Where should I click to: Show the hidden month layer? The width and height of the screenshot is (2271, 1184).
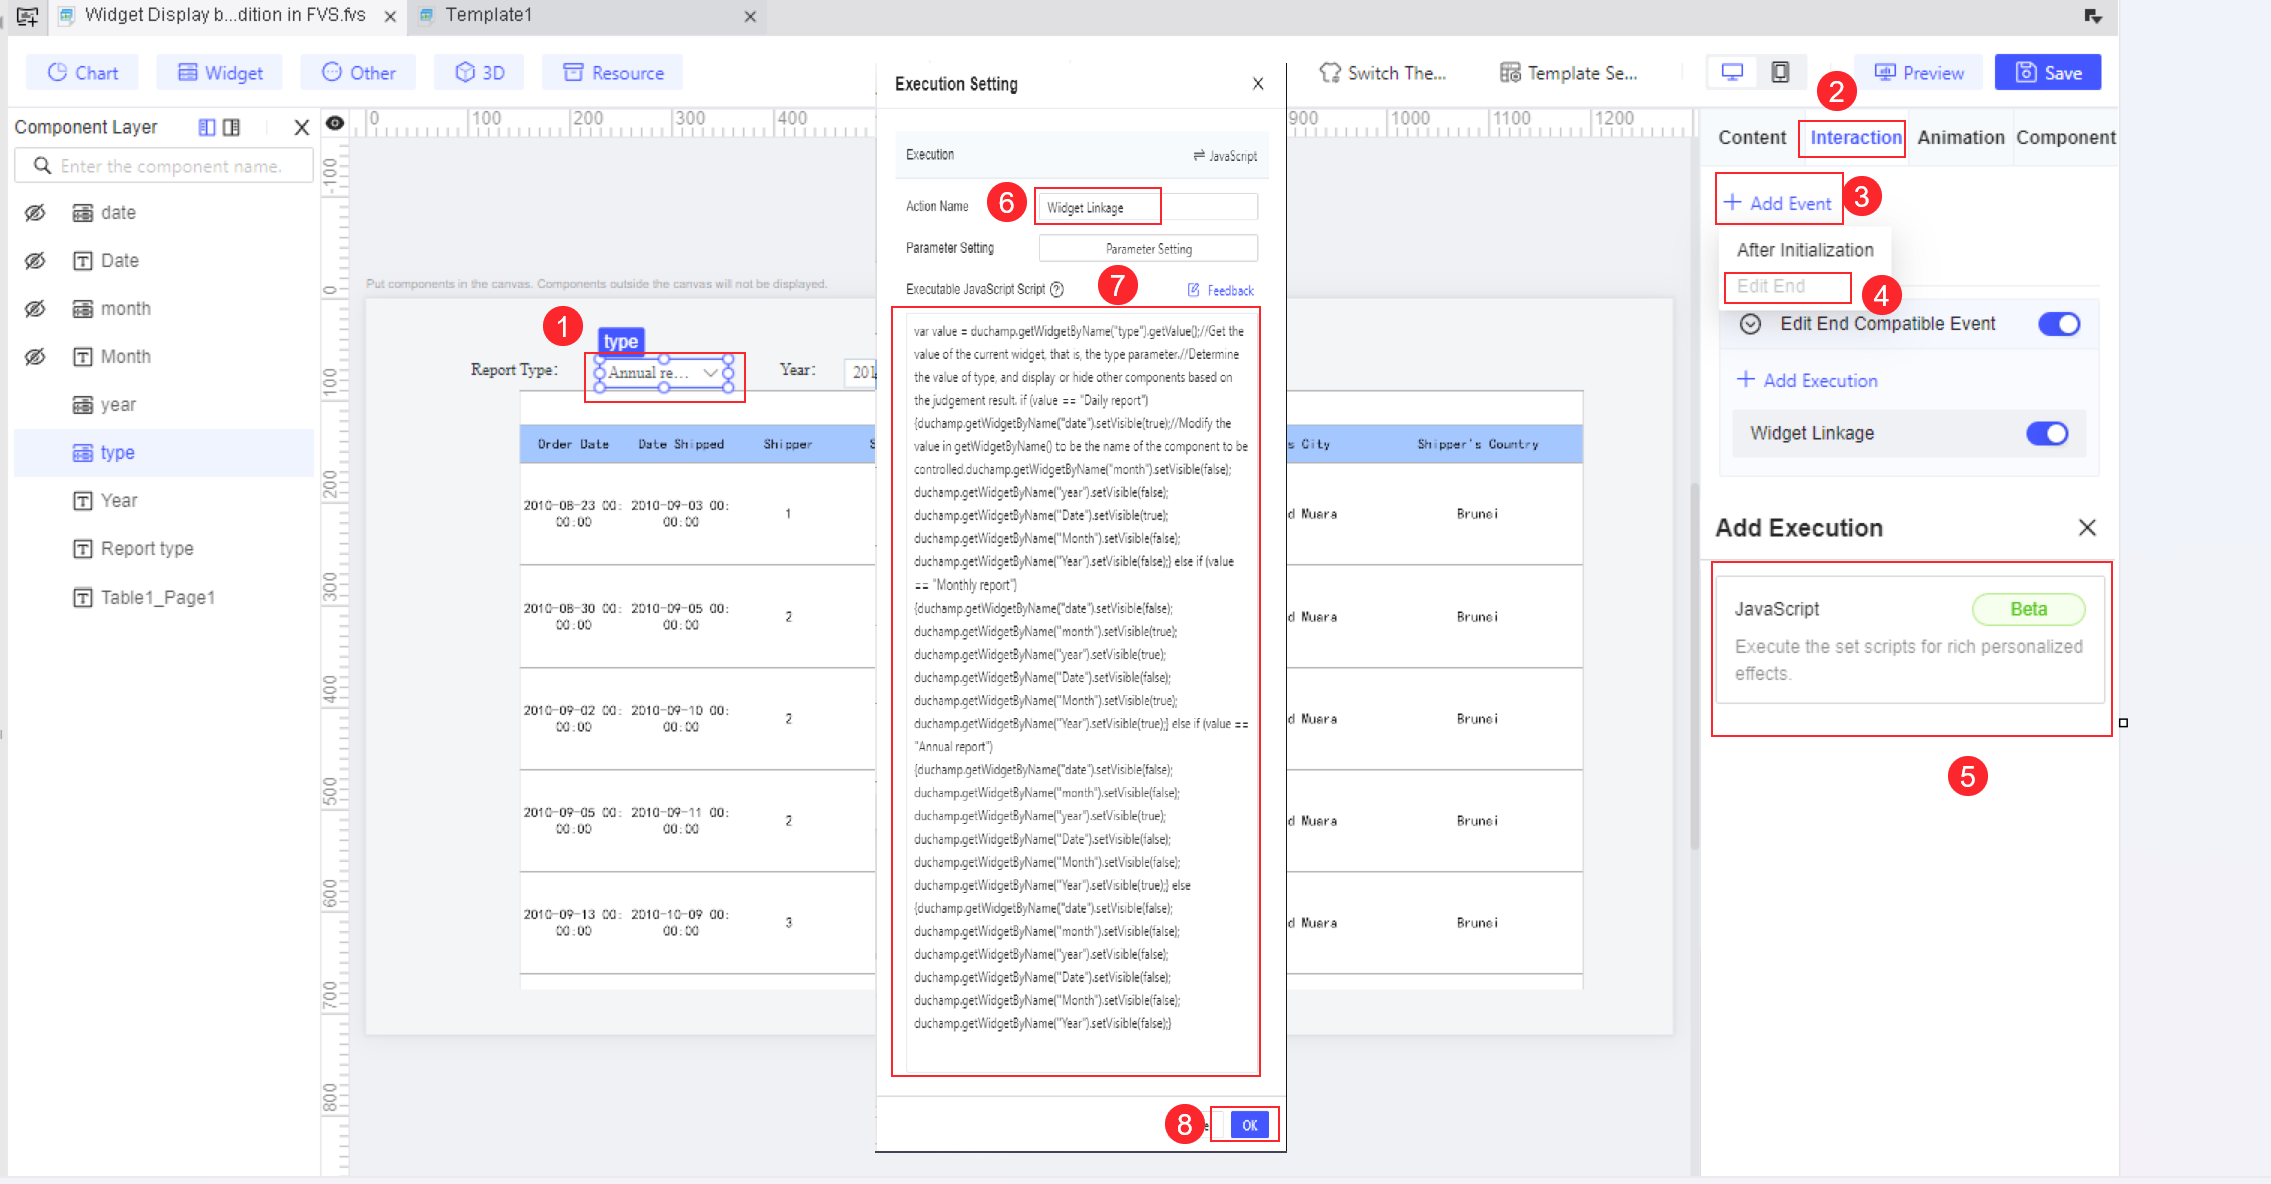click(x=35, y=309)
